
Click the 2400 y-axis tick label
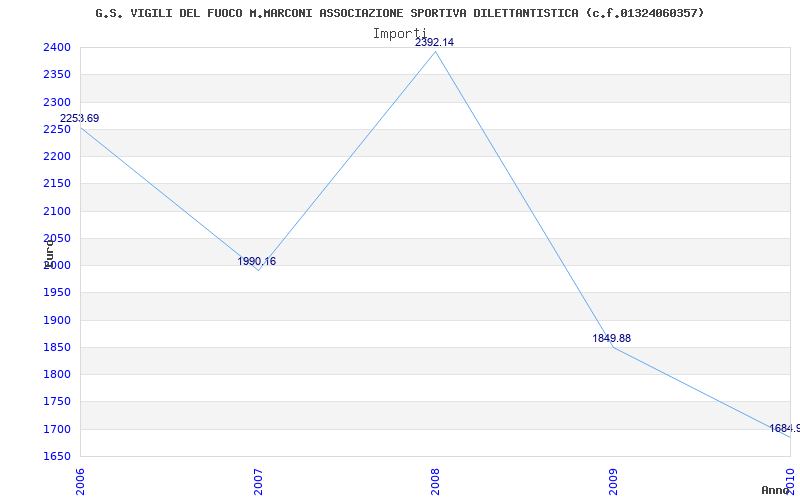pyautogui.click(x=58, y=47)
